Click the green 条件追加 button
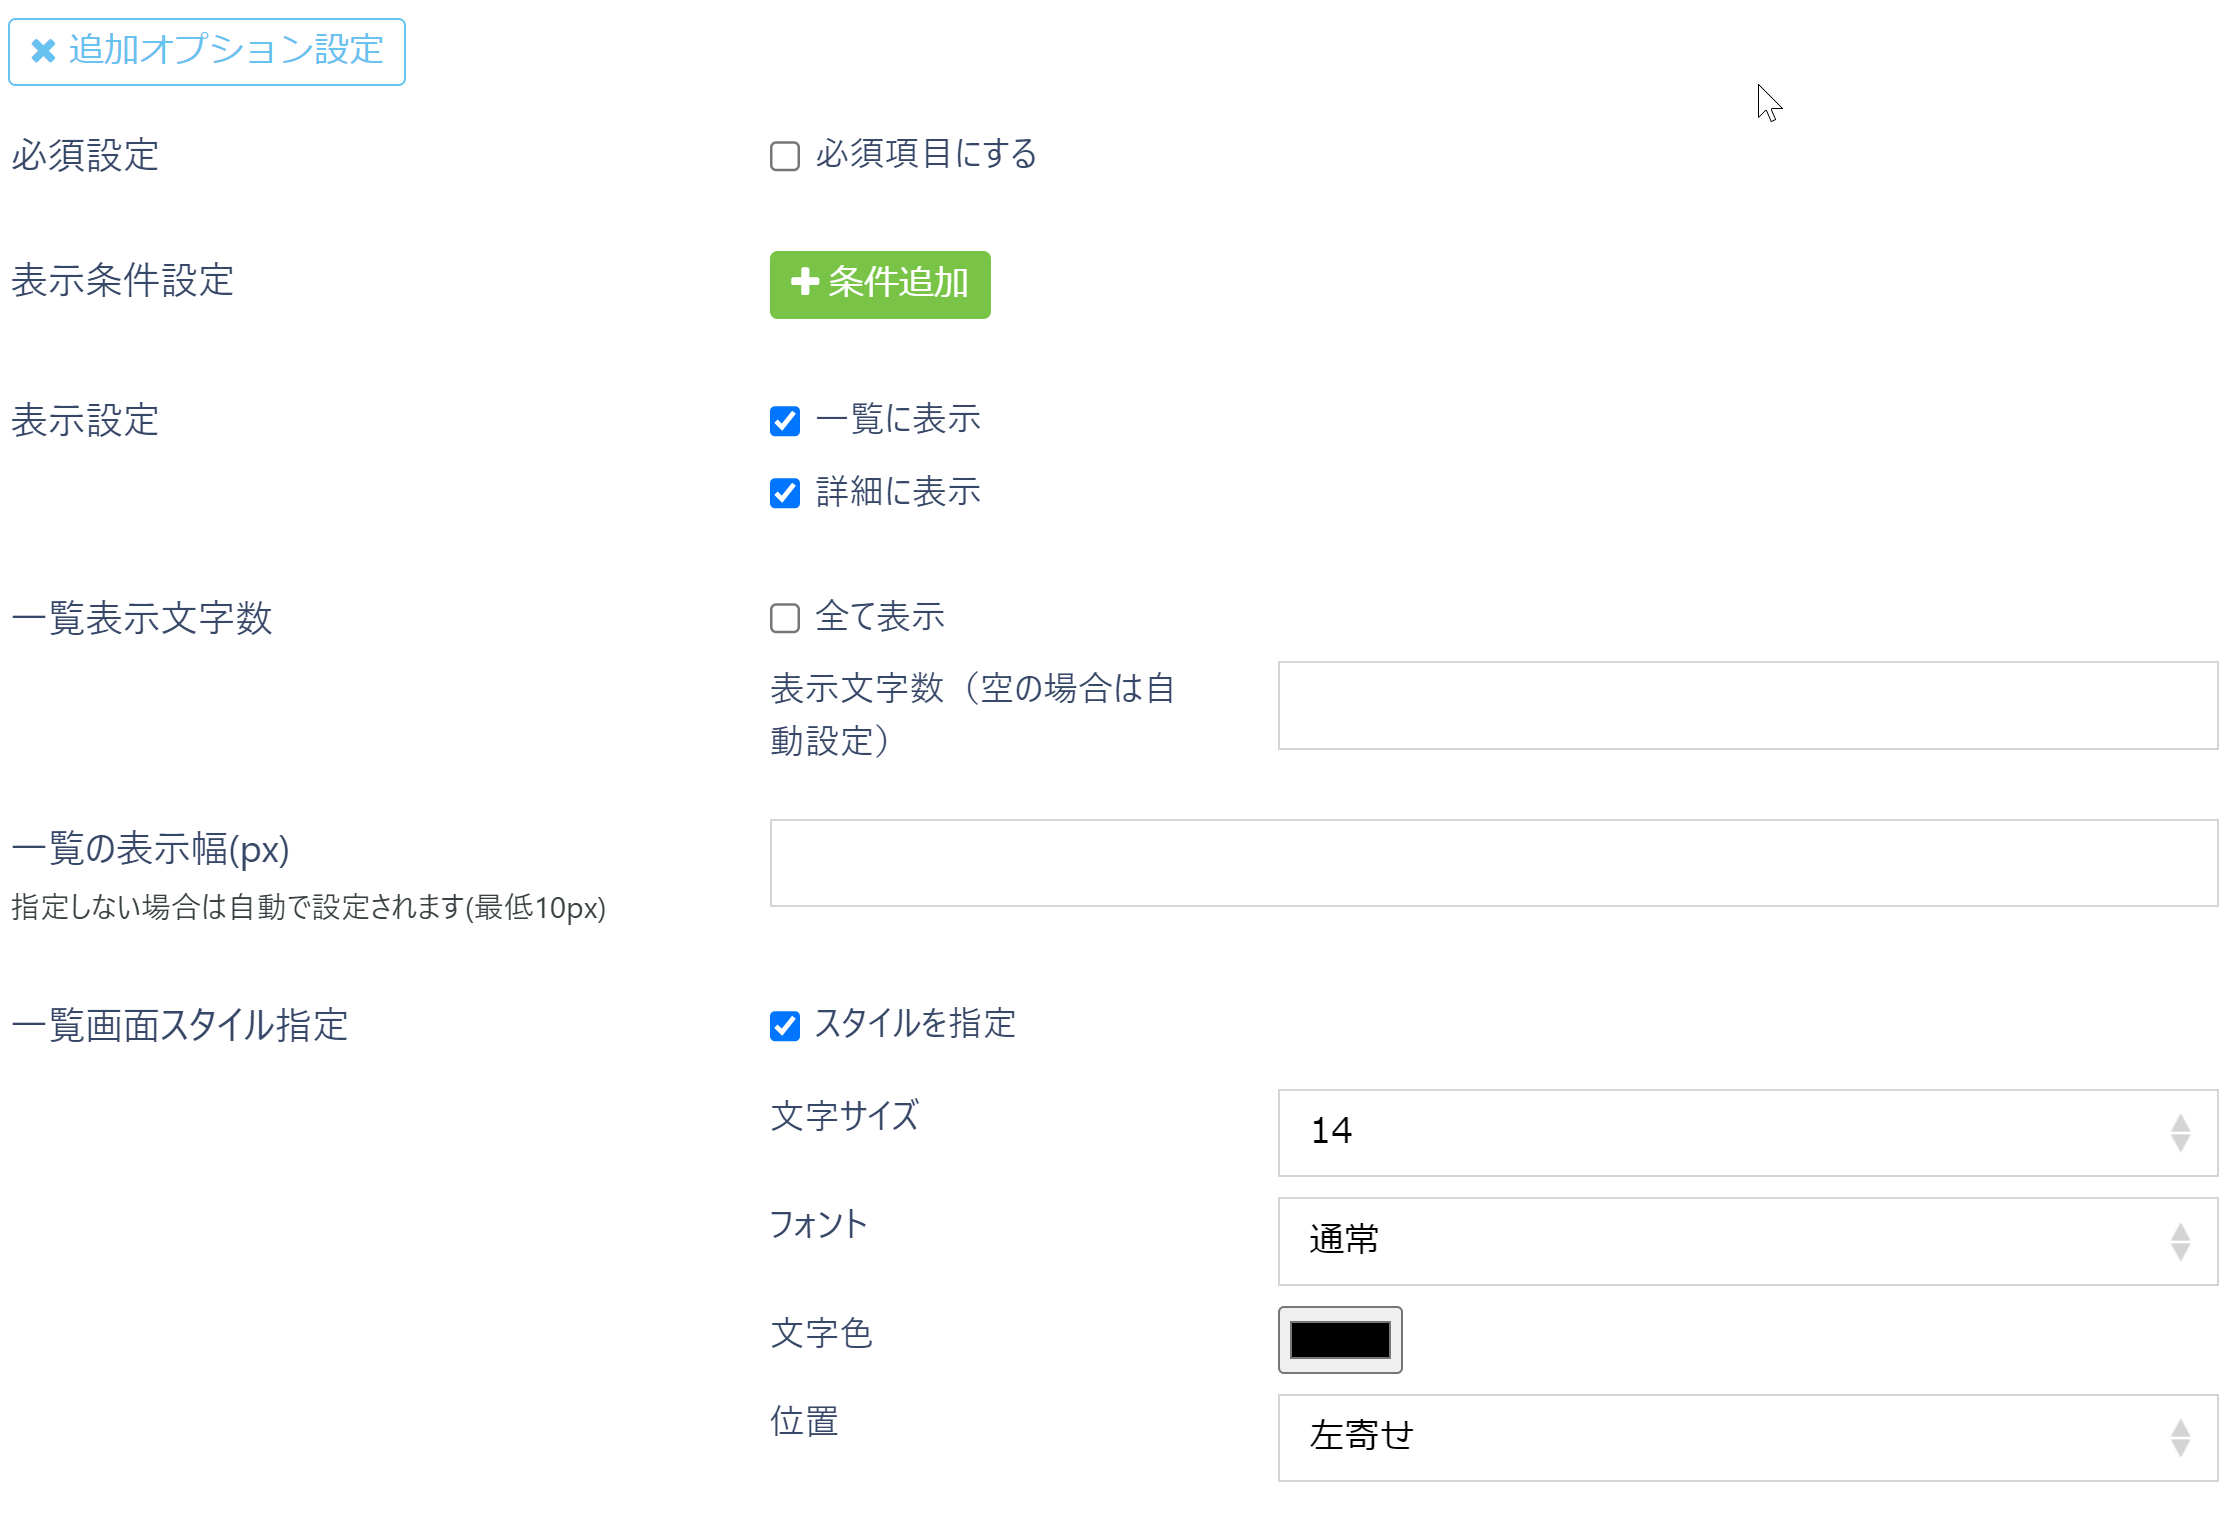 (879, 284)
